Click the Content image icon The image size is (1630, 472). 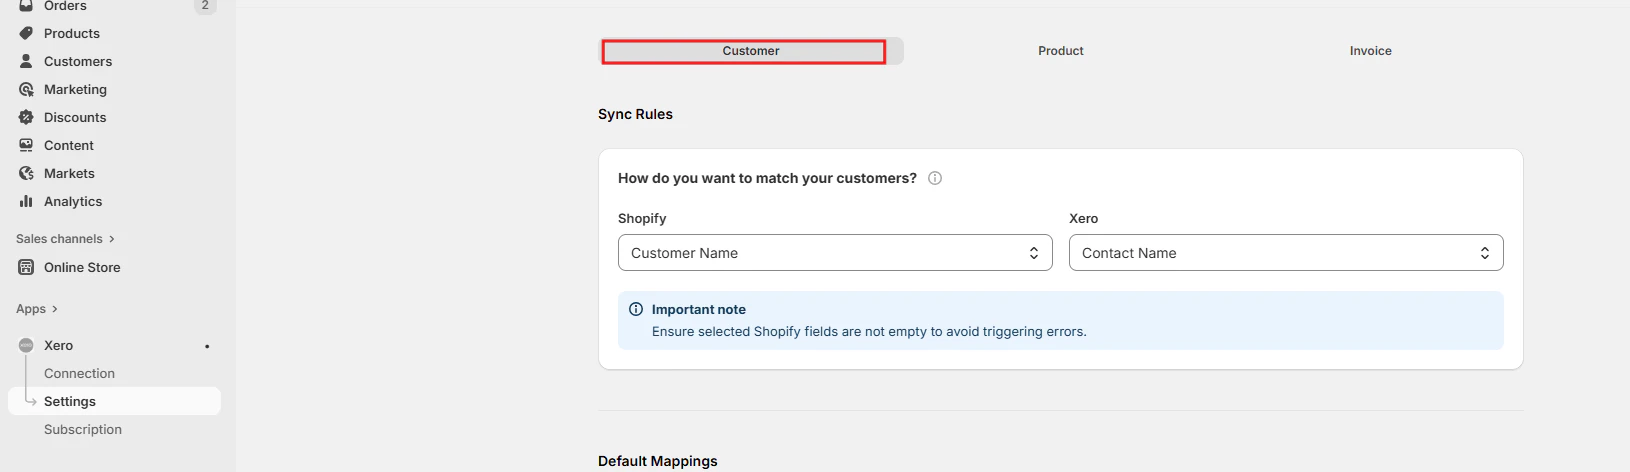pyautogui.click(x=26, y=145)
